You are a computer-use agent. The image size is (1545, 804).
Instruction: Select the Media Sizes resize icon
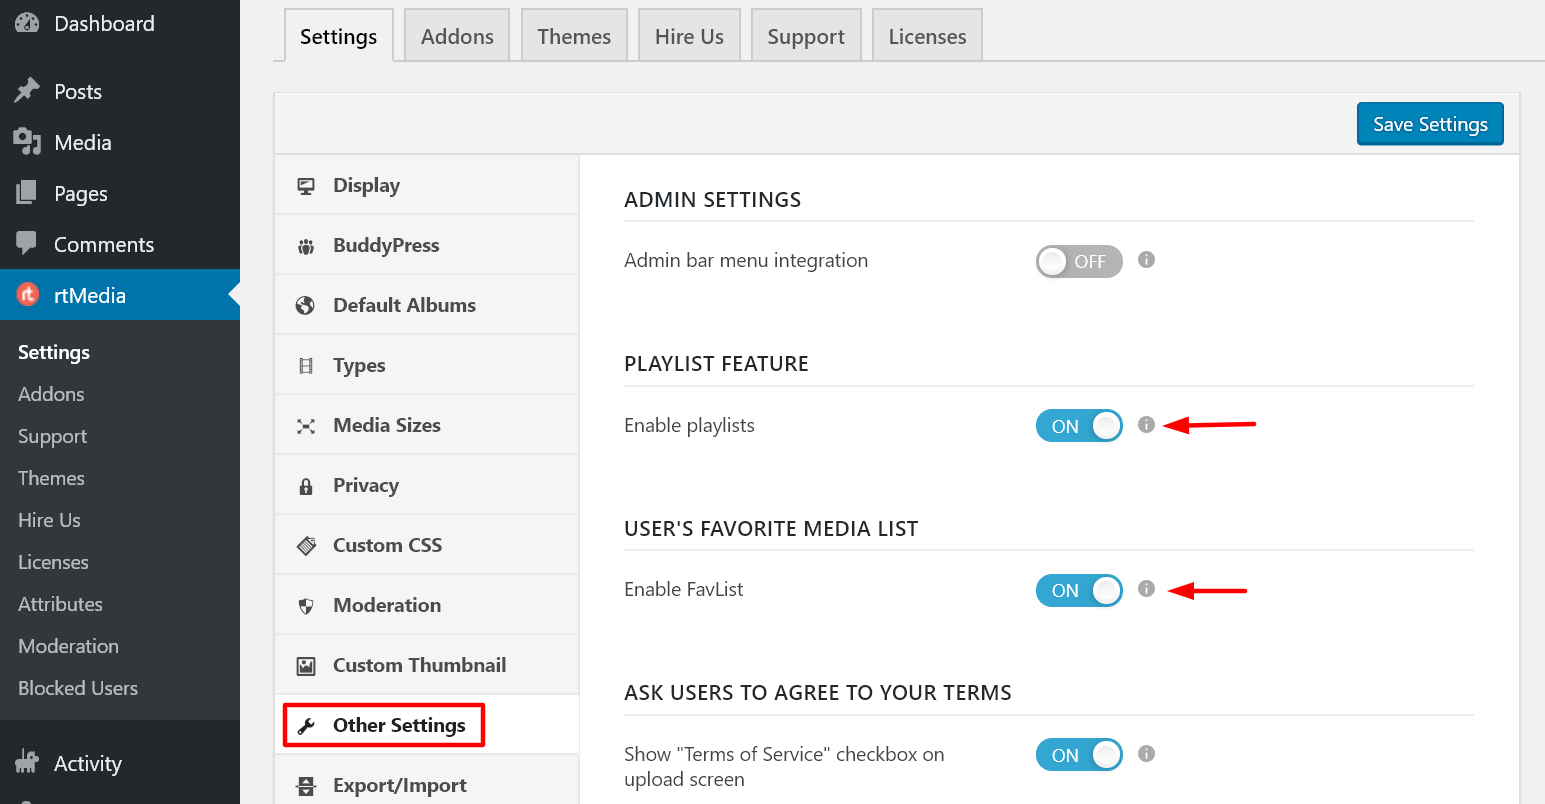(x=305, y=425)
